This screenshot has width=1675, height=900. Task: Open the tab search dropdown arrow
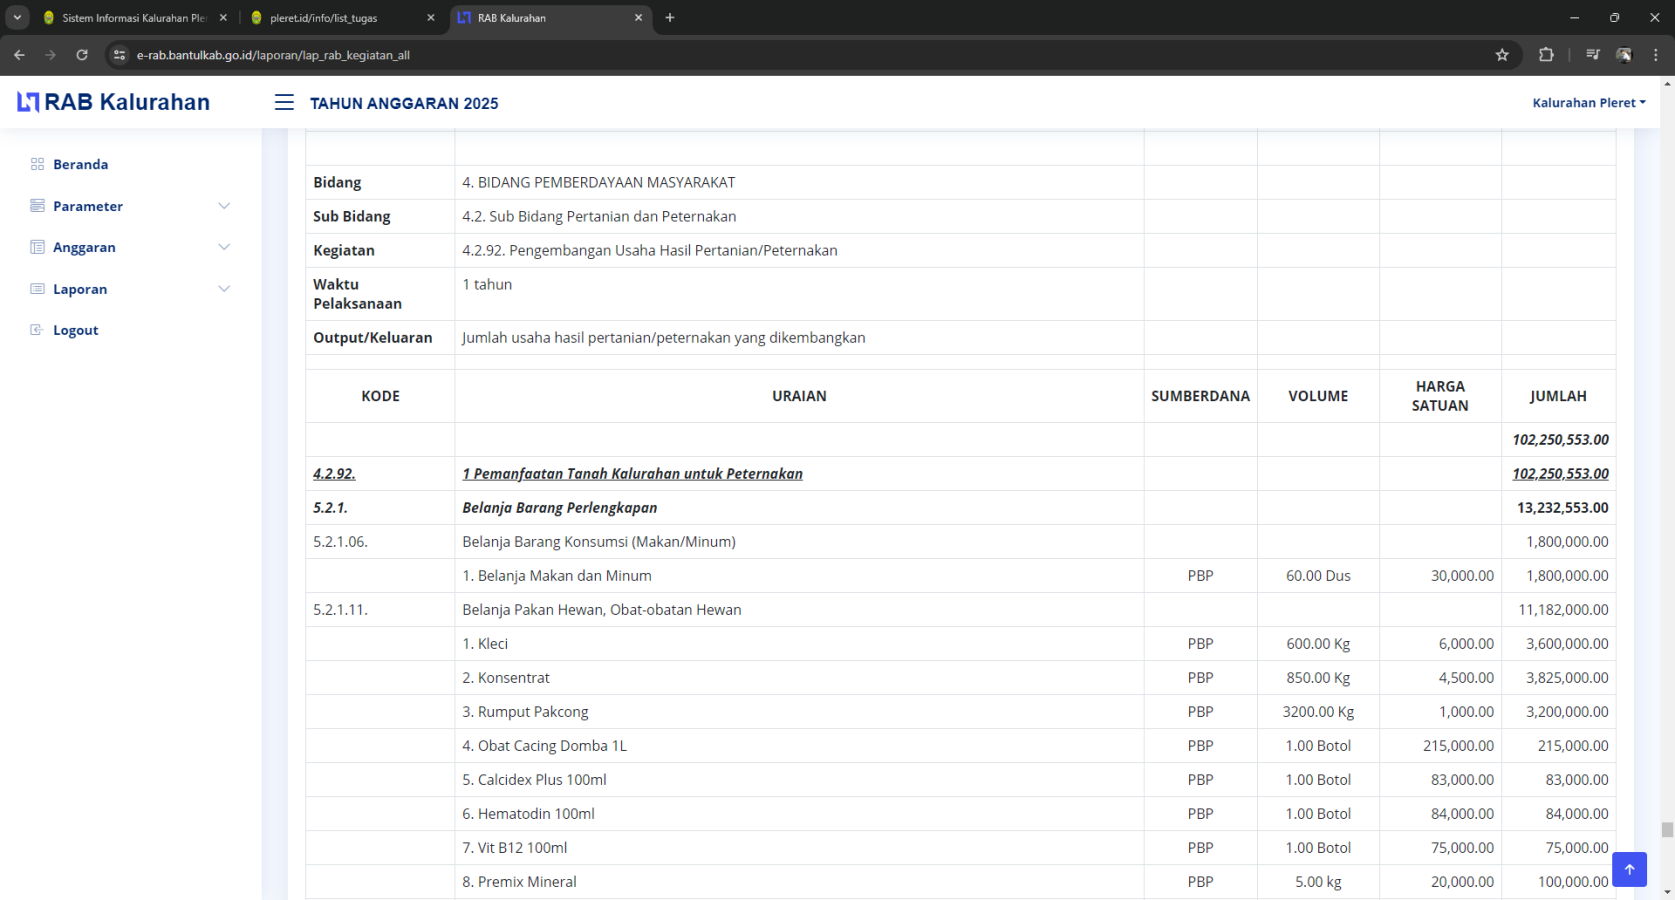tap(17, 18)
